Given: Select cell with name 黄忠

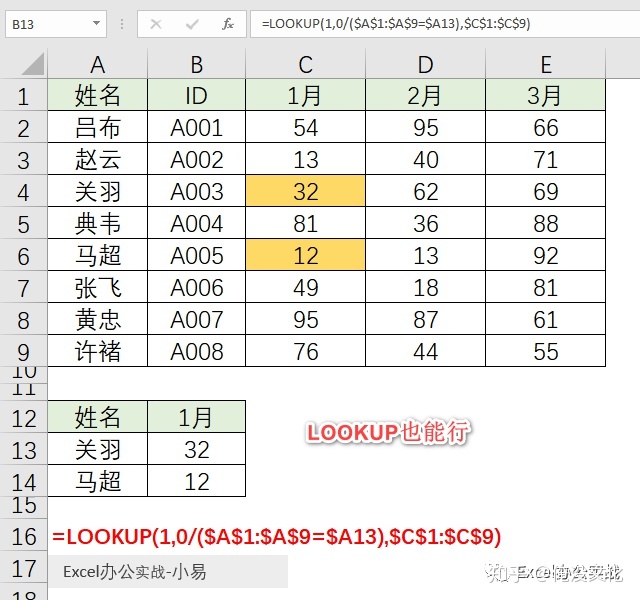Looking at the screenshot, I should 98,319.
